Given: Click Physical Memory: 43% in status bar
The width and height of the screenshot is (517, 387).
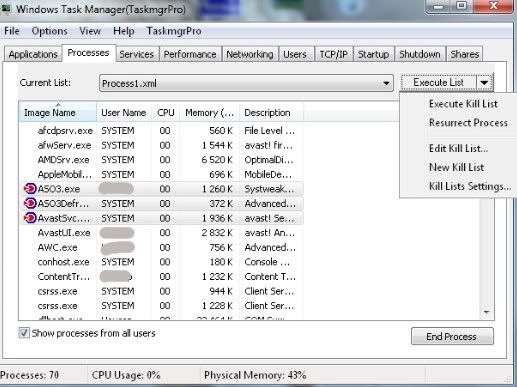Looking at the screenshot, I should 255,375.
